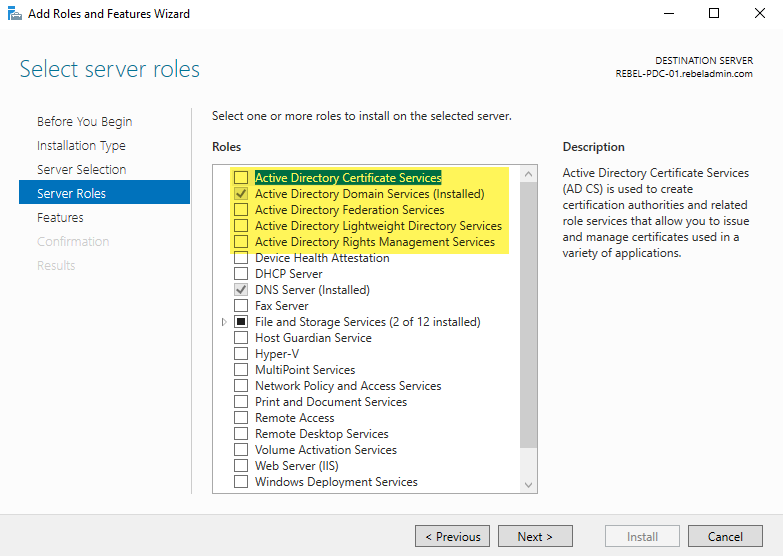
Task: Check Active Directory Rights Management Services
Action: tap(241, 242)
